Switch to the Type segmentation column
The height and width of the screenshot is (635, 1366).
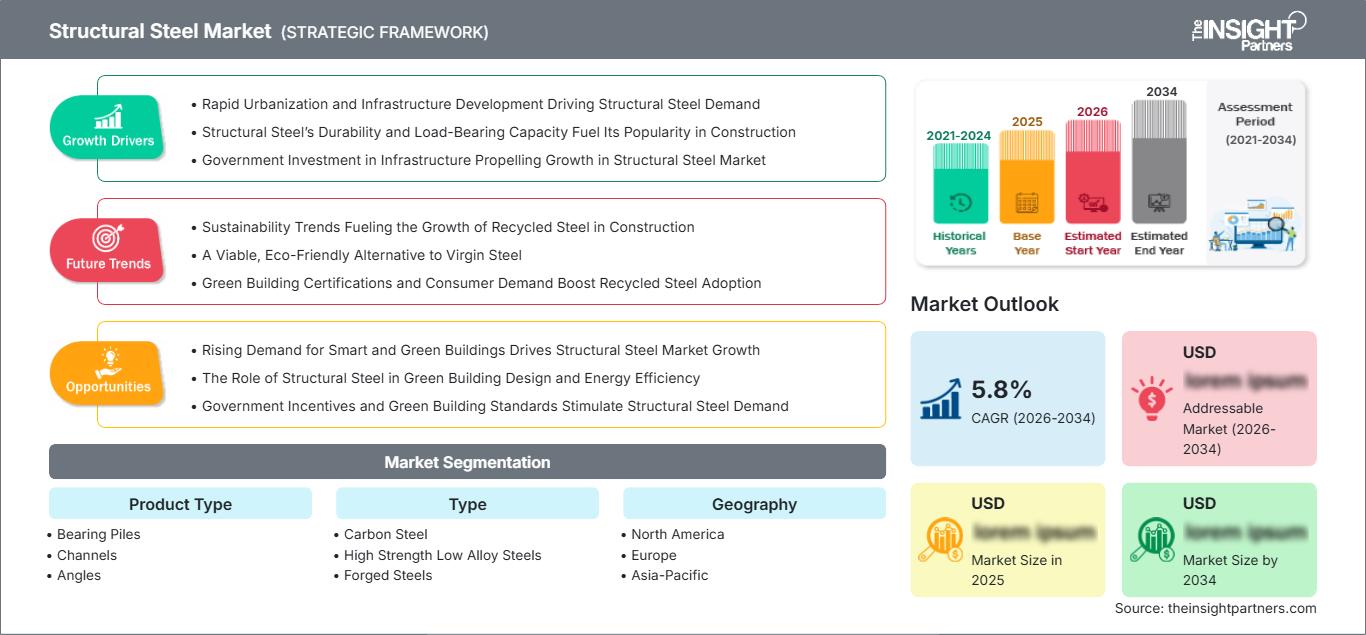pyautogui.click(x=467, y=504)
